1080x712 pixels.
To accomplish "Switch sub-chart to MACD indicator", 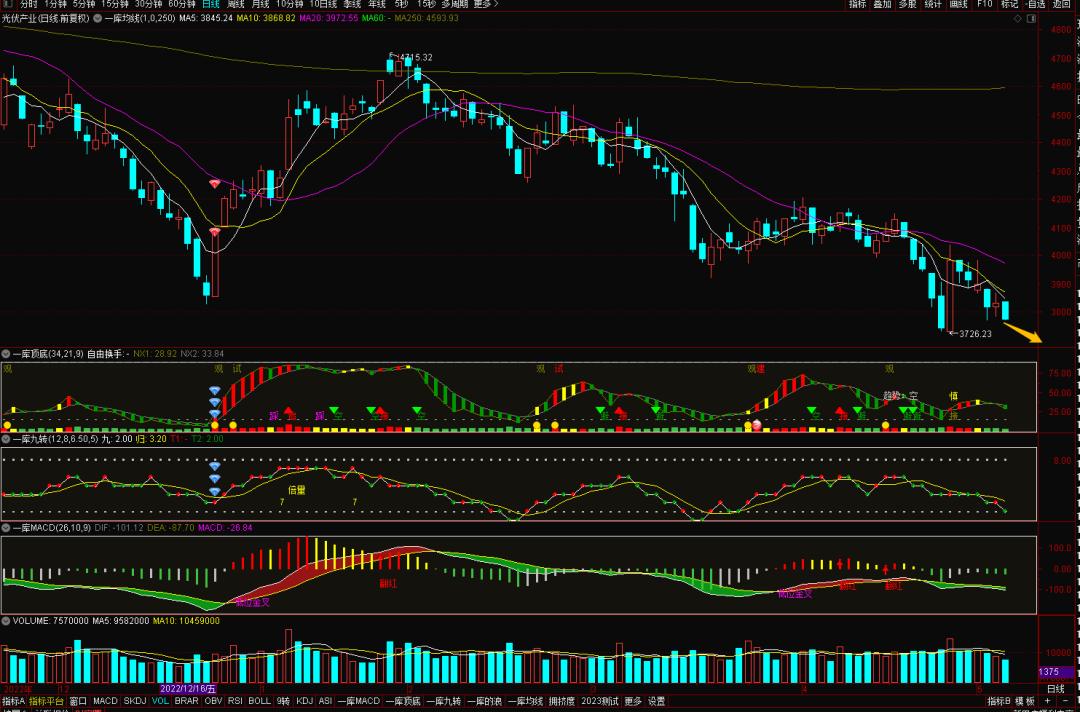I will pyautogui.click(x=105, y=701).
